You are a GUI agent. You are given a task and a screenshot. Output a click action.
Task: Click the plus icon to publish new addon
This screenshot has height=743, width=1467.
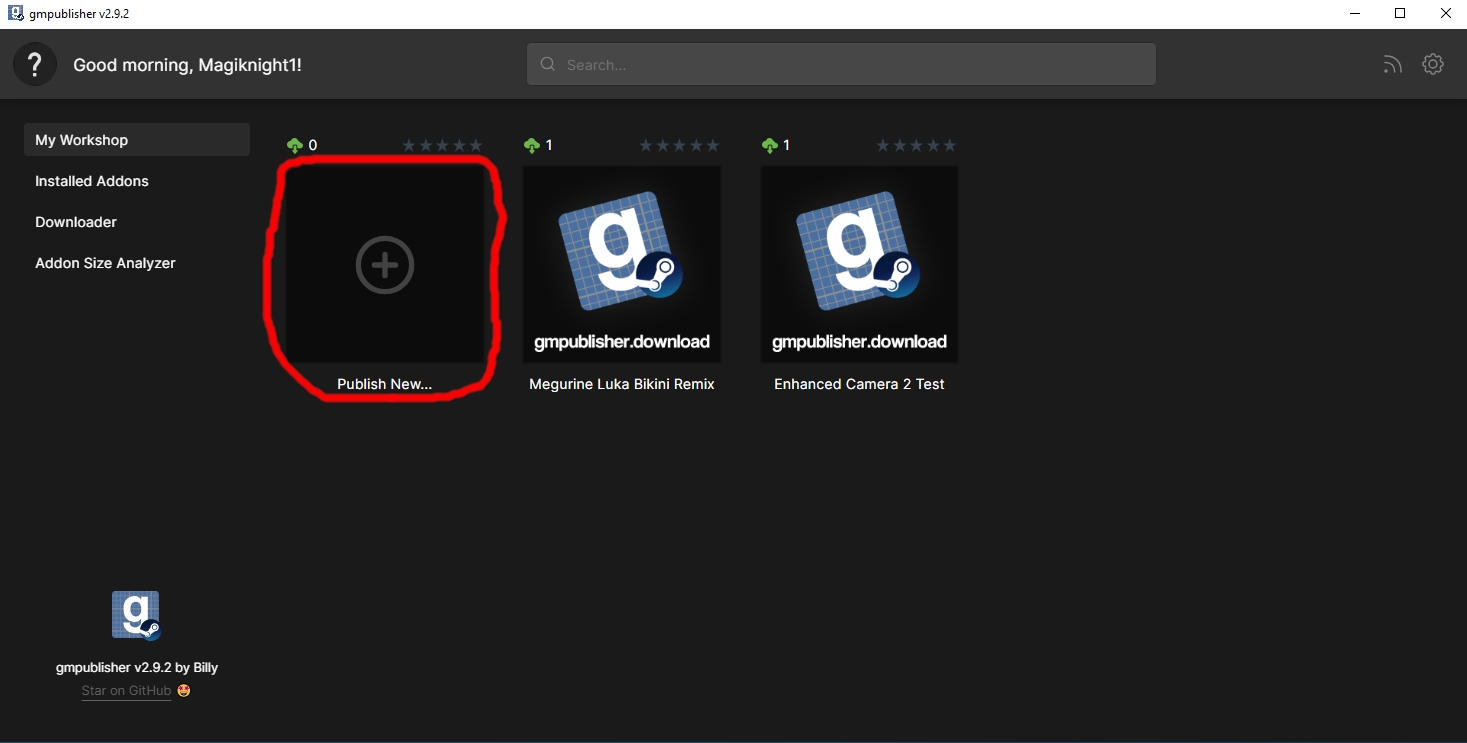[385, 265]
